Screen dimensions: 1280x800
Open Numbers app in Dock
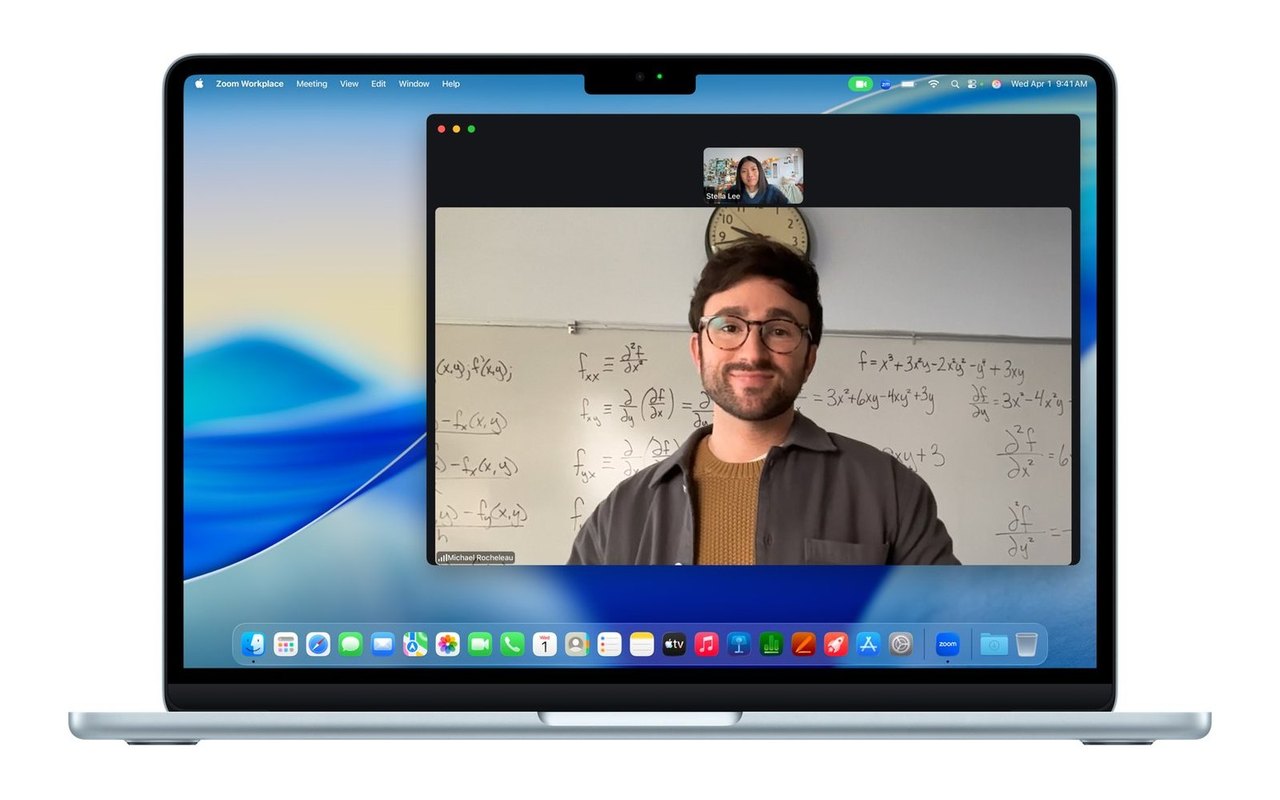(771, 645)
